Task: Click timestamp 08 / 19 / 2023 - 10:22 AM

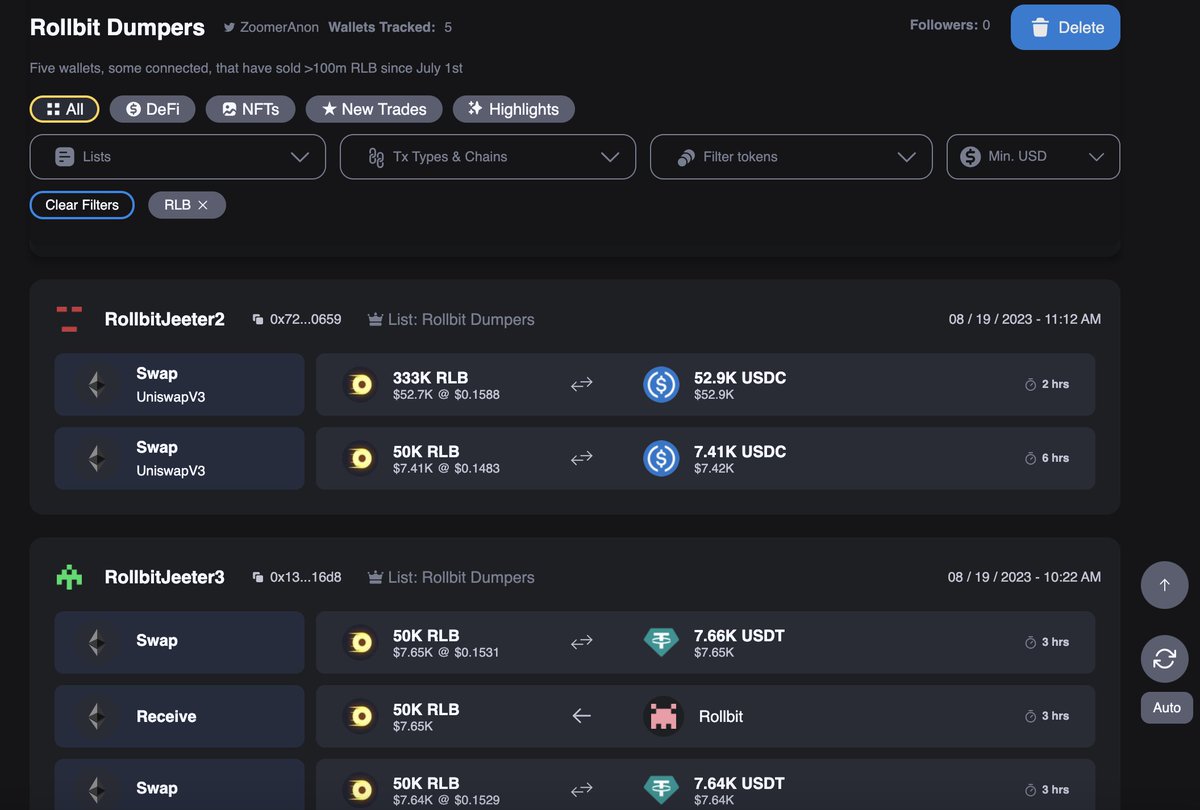Action: click(x=1025, y=578)
